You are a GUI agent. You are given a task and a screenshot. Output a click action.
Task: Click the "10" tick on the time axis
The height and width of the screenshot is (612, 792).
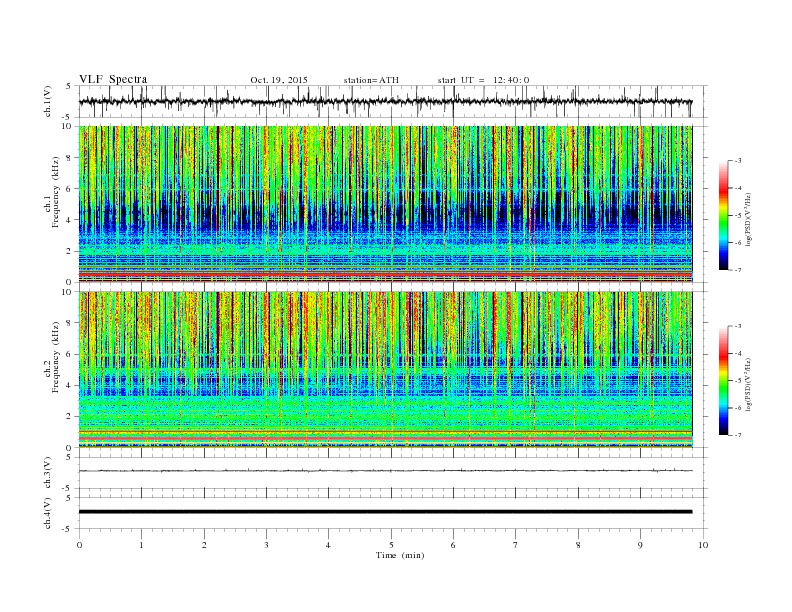coord(703,545)
